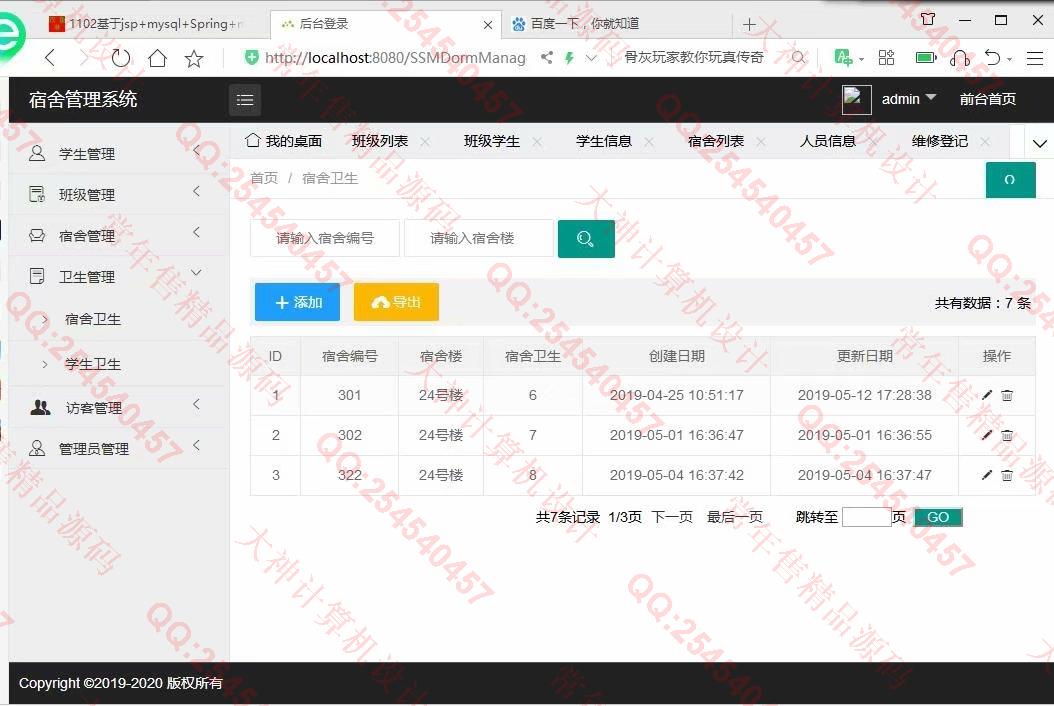Click the 首页 breadcrumb link
The width and height of the screenshot is (1054, 706).
click(x=264, y=178)
